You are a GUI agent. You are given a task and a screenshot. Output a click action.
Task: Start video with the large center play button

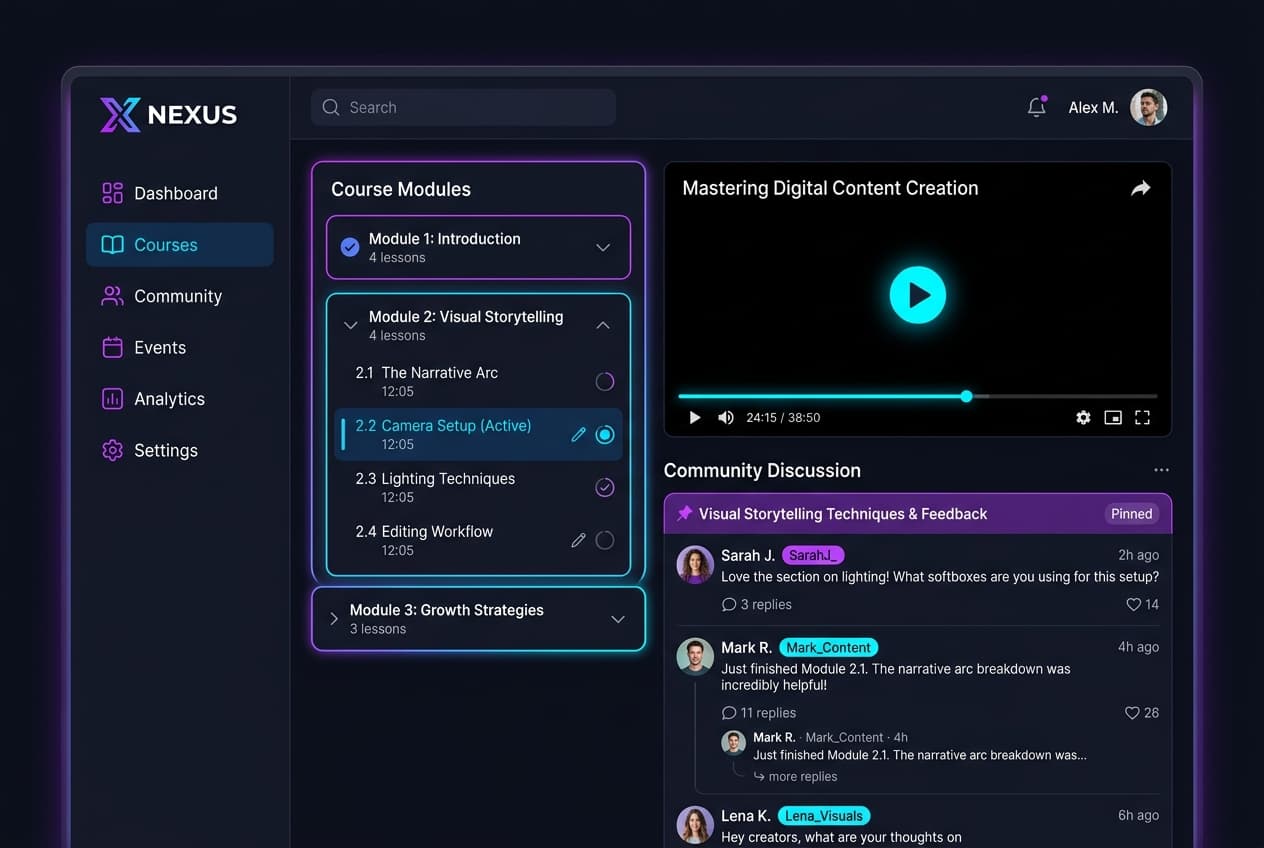[x=917, y=295]
